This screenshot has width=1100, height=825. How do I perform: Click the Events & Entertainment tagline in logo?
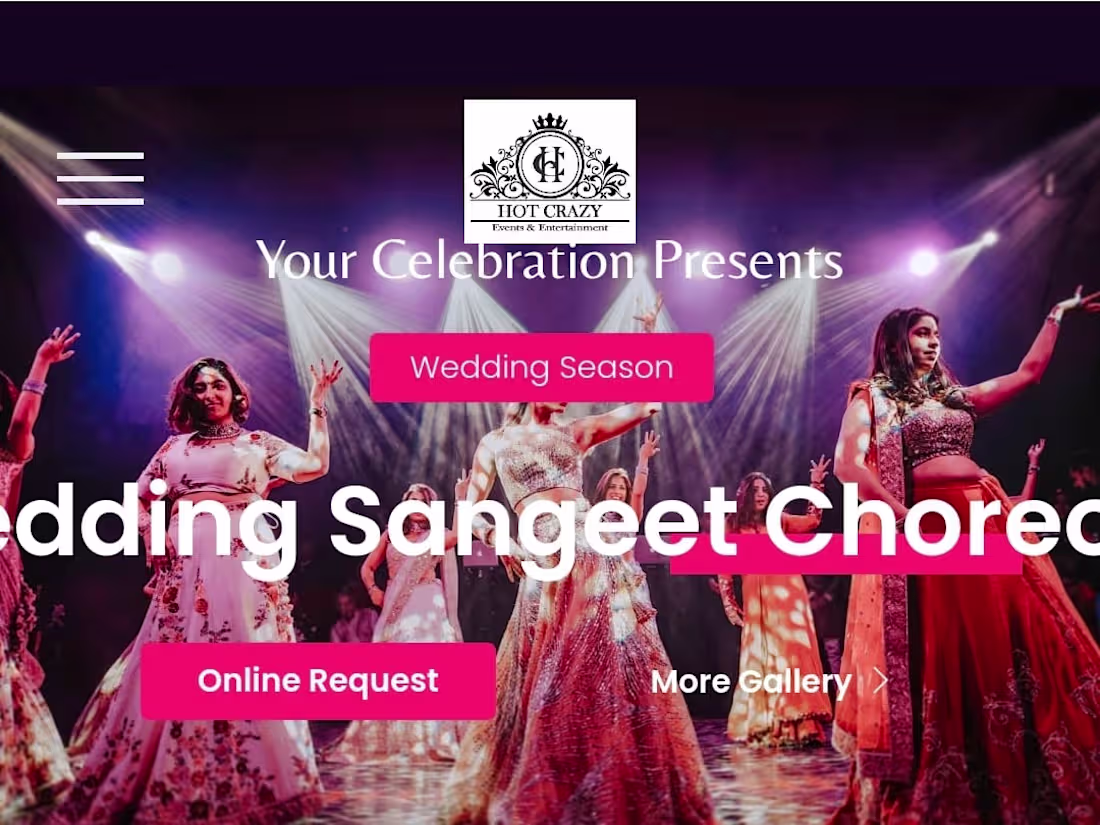pyautogui.click(x=549, y=227)
